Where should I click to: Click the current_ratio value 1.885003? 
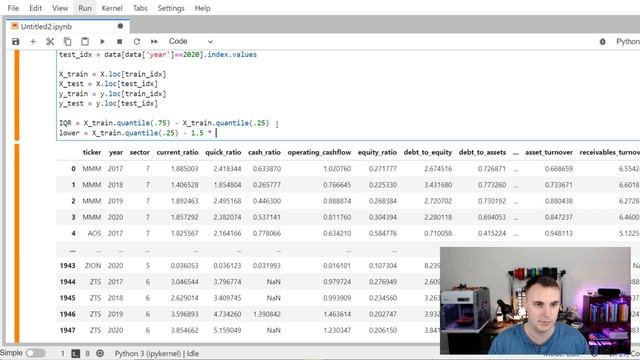pos(184,169)
